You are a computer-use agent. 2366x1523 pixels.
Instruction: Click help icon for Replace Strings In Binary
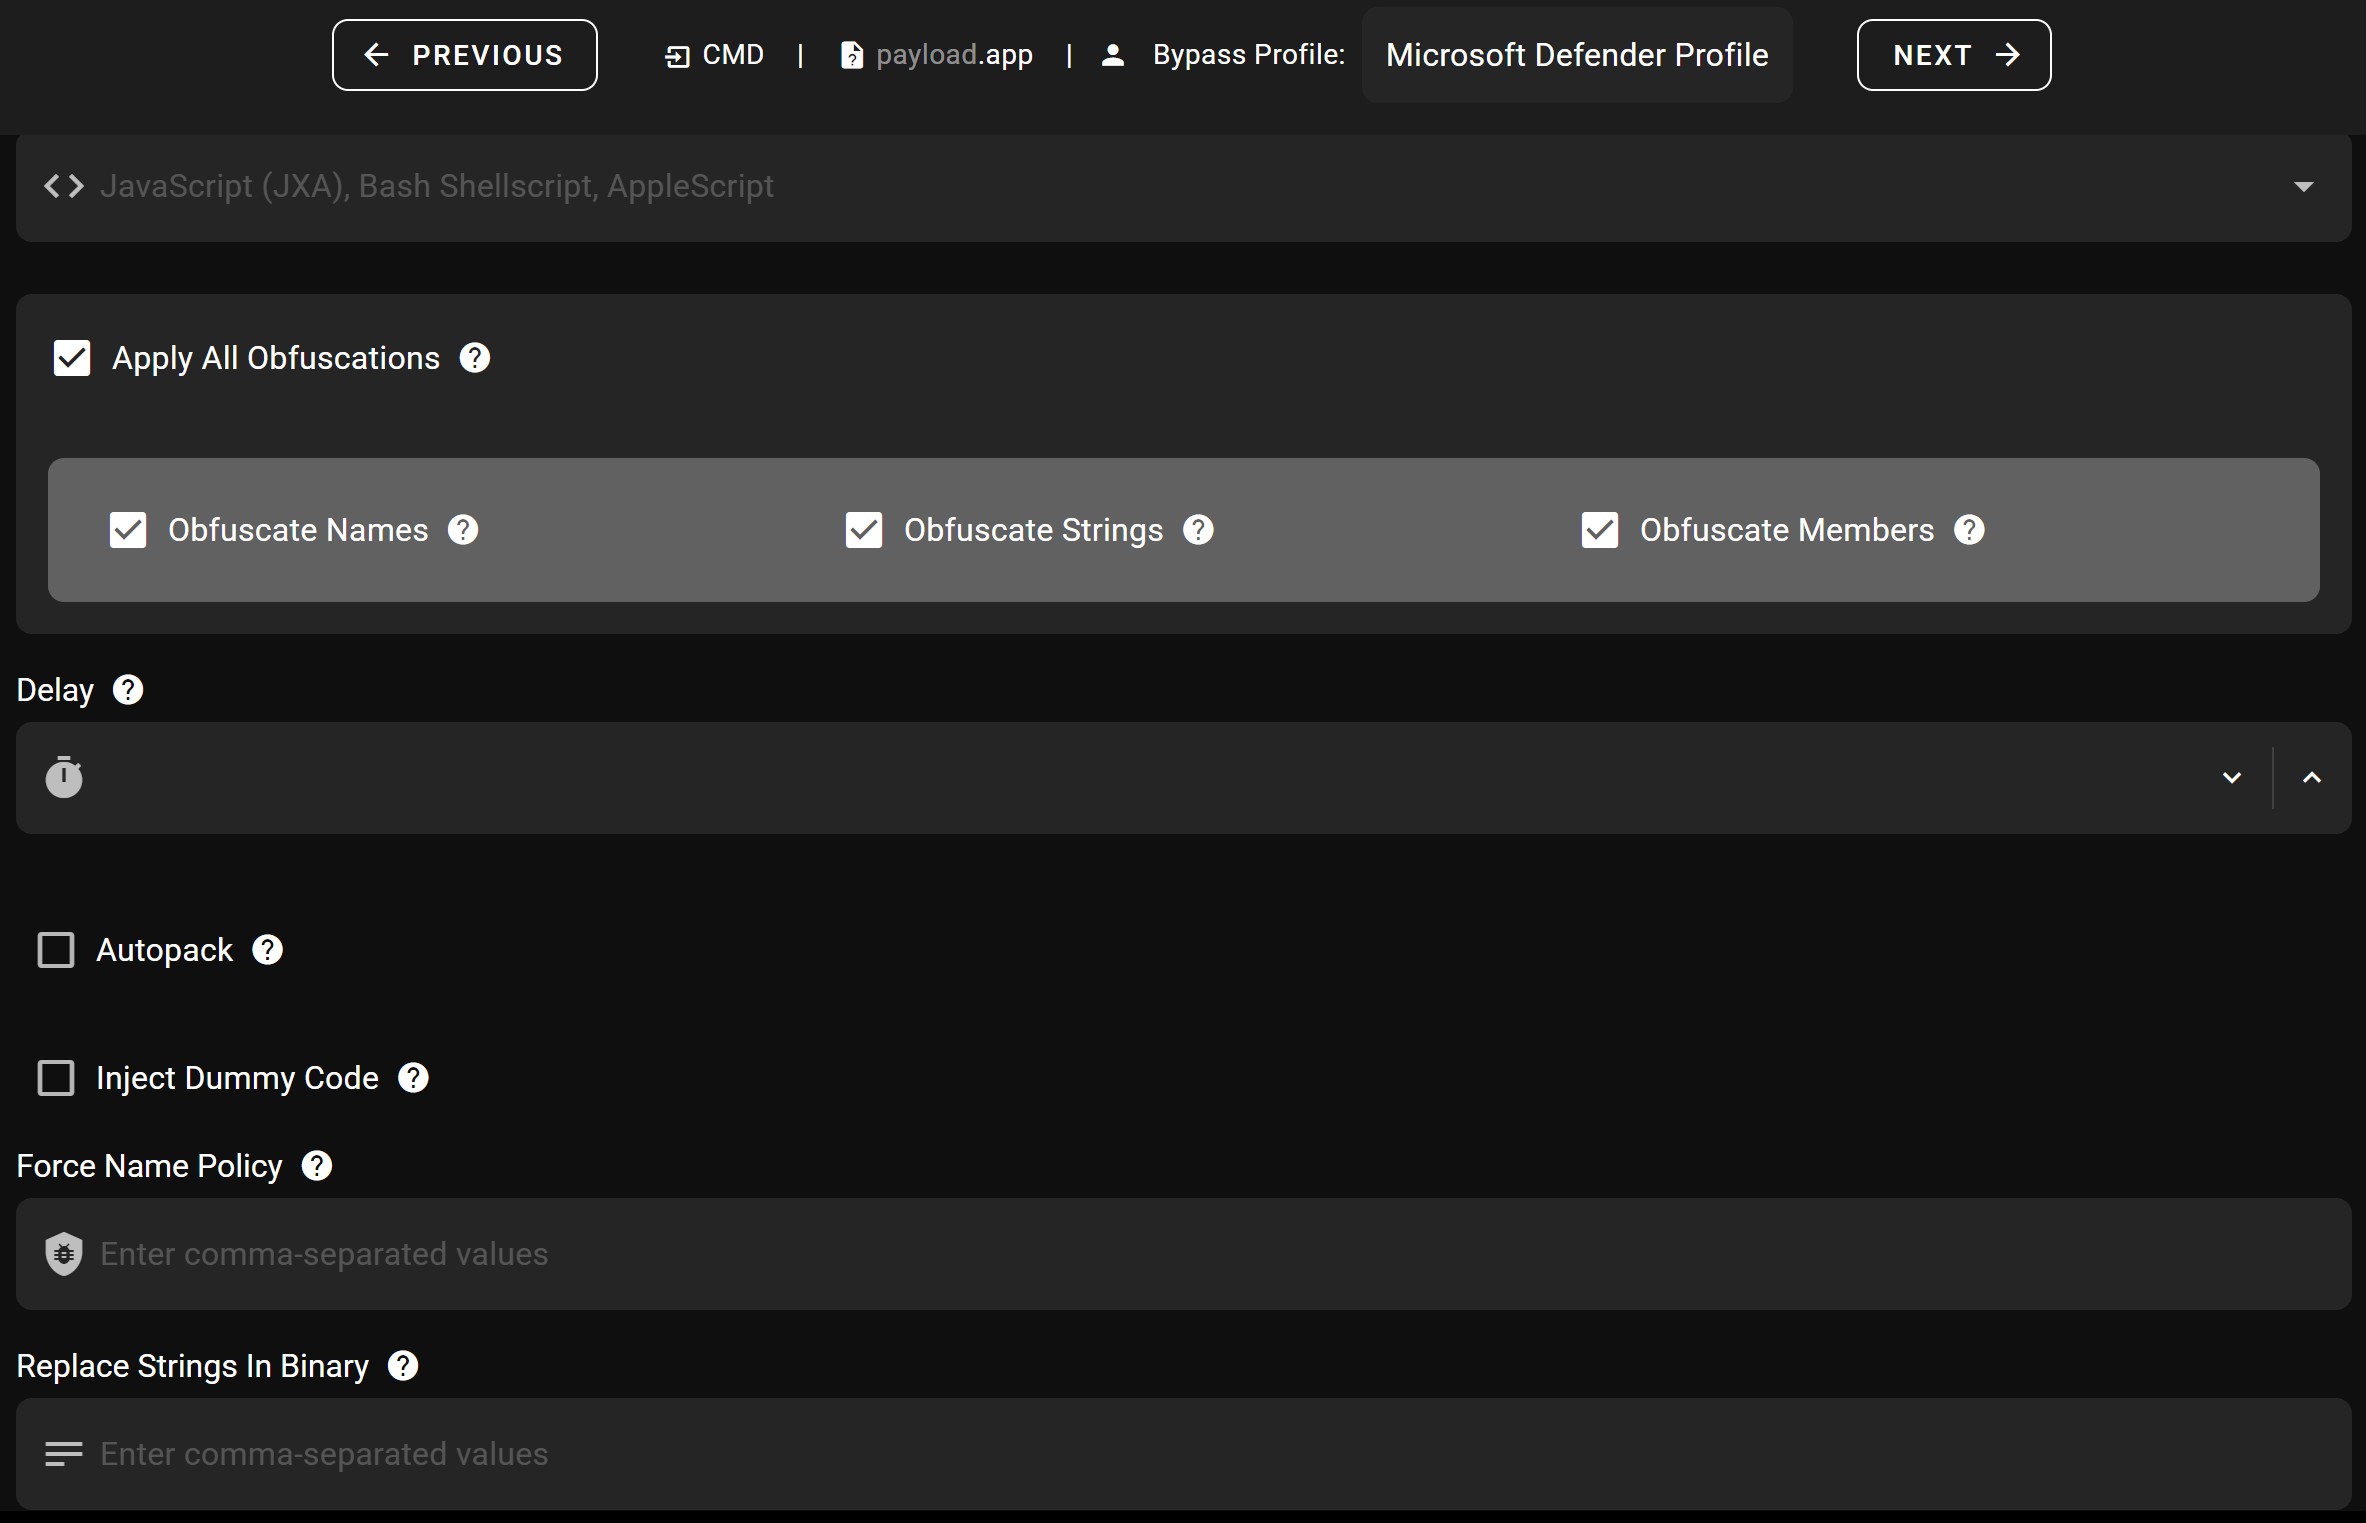click(x=403, y=1366)
